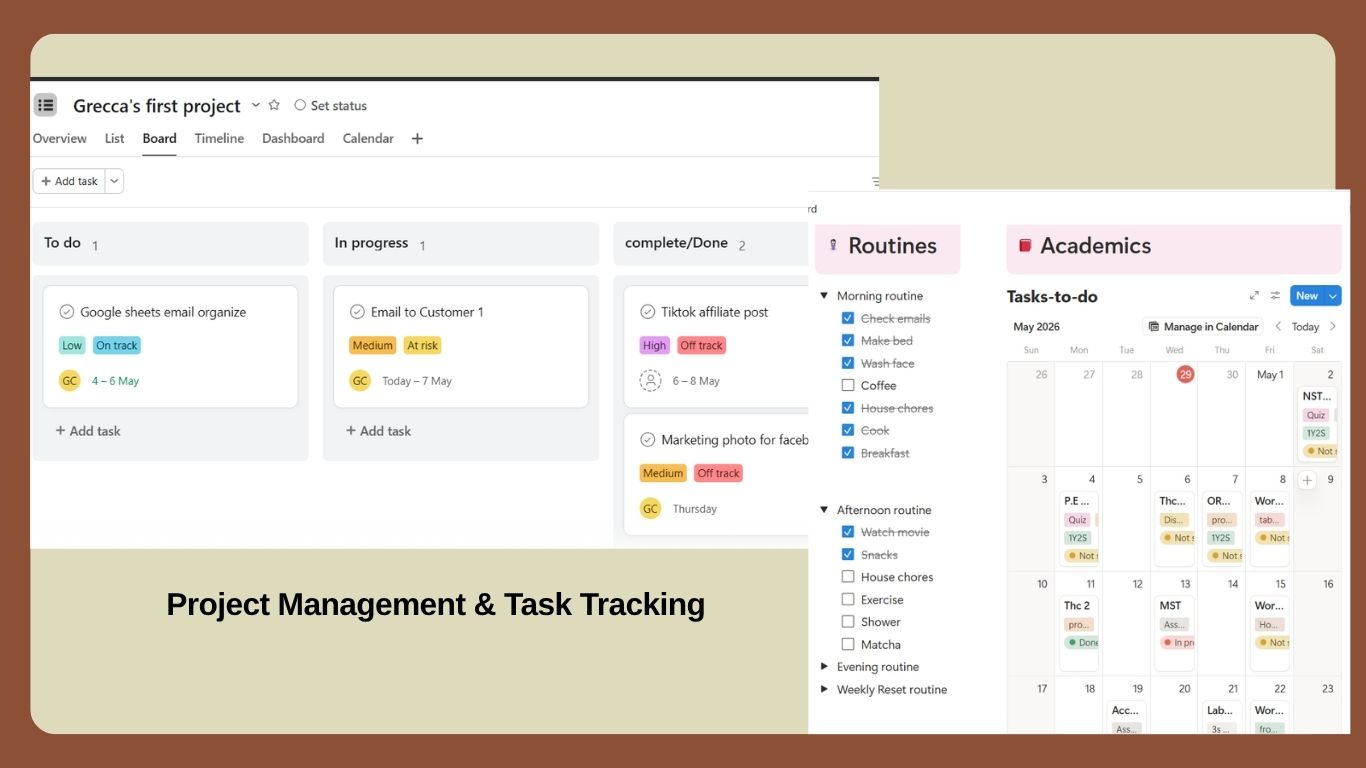Jump to Today in calendar
The width and height of the screenshot is (1366, 768).
click(1305, 327)
